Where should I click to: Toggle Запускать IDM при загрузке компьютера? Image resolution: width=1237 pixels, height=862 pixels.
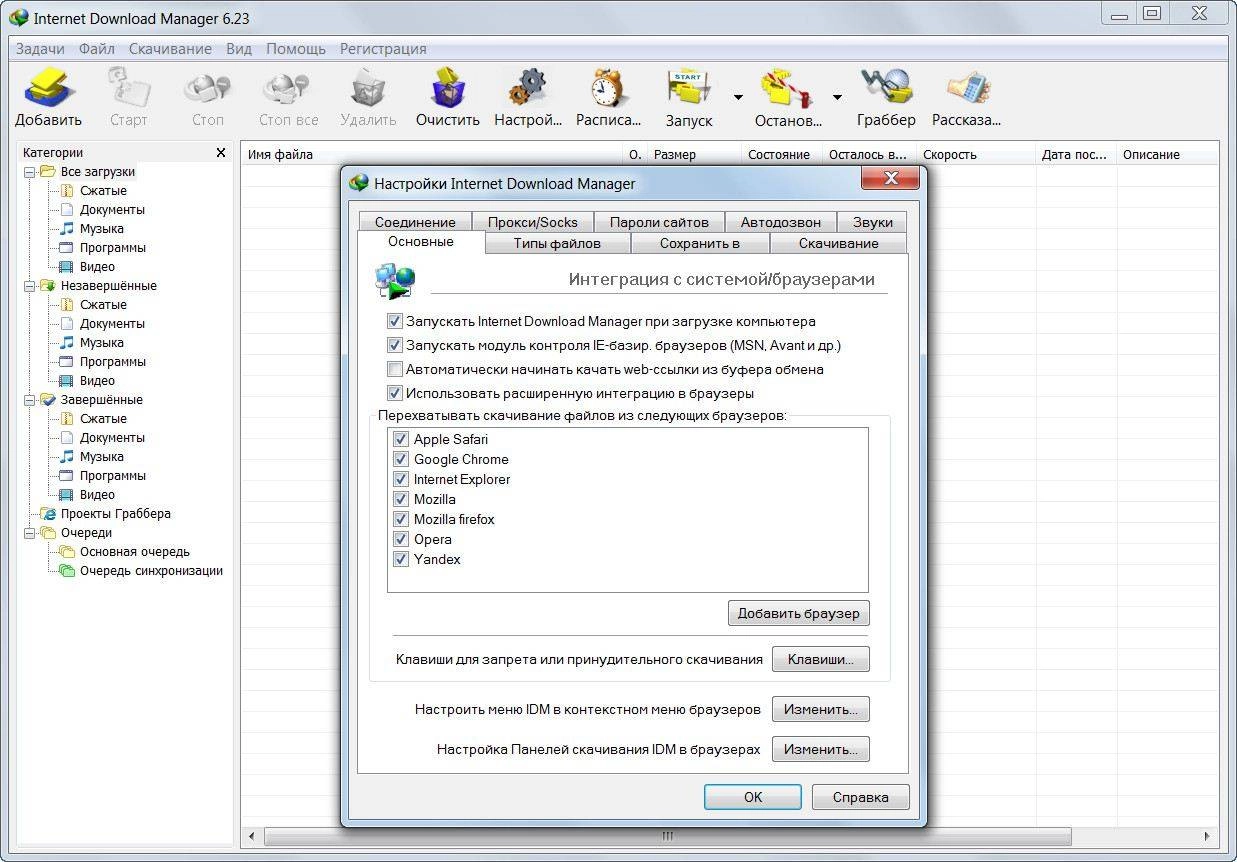click(x=394, y=322)
